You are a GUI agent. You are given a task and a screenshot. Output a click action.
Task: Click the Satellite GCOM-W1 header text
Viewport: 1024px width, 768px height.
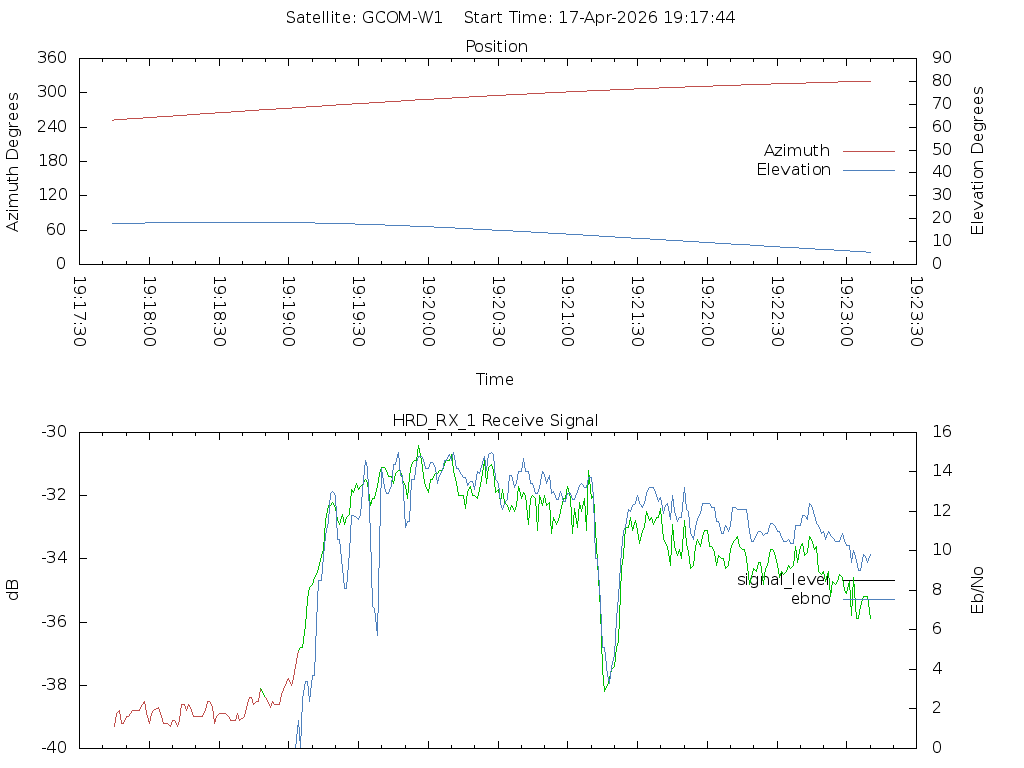pyautogui.click(x=364, y=18)
